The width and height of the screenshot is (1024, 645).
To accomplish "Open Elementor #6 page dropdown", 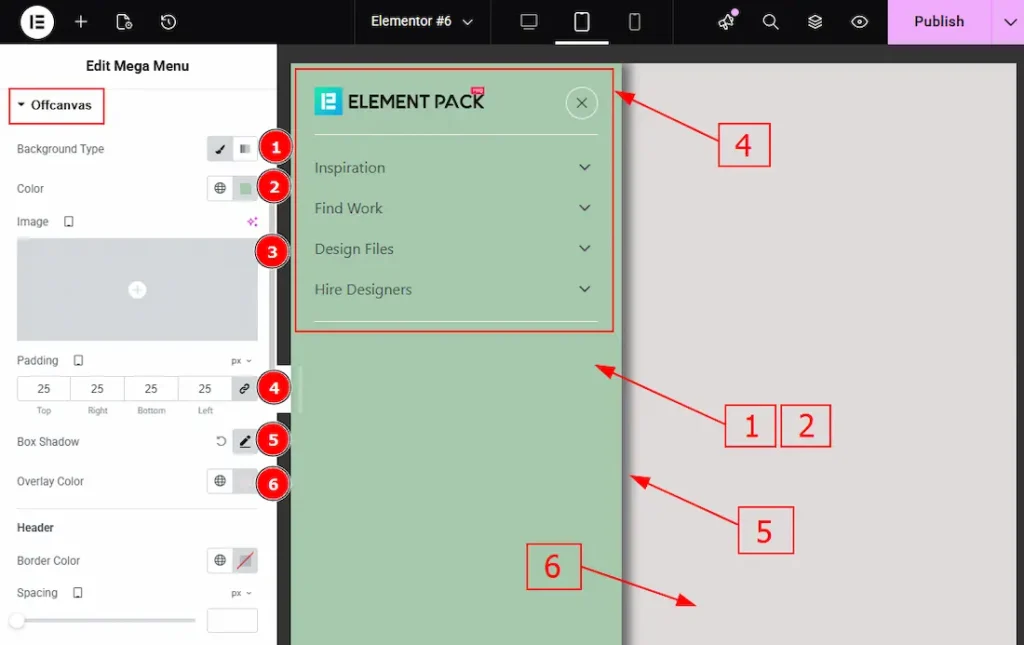I will [421, 22].
